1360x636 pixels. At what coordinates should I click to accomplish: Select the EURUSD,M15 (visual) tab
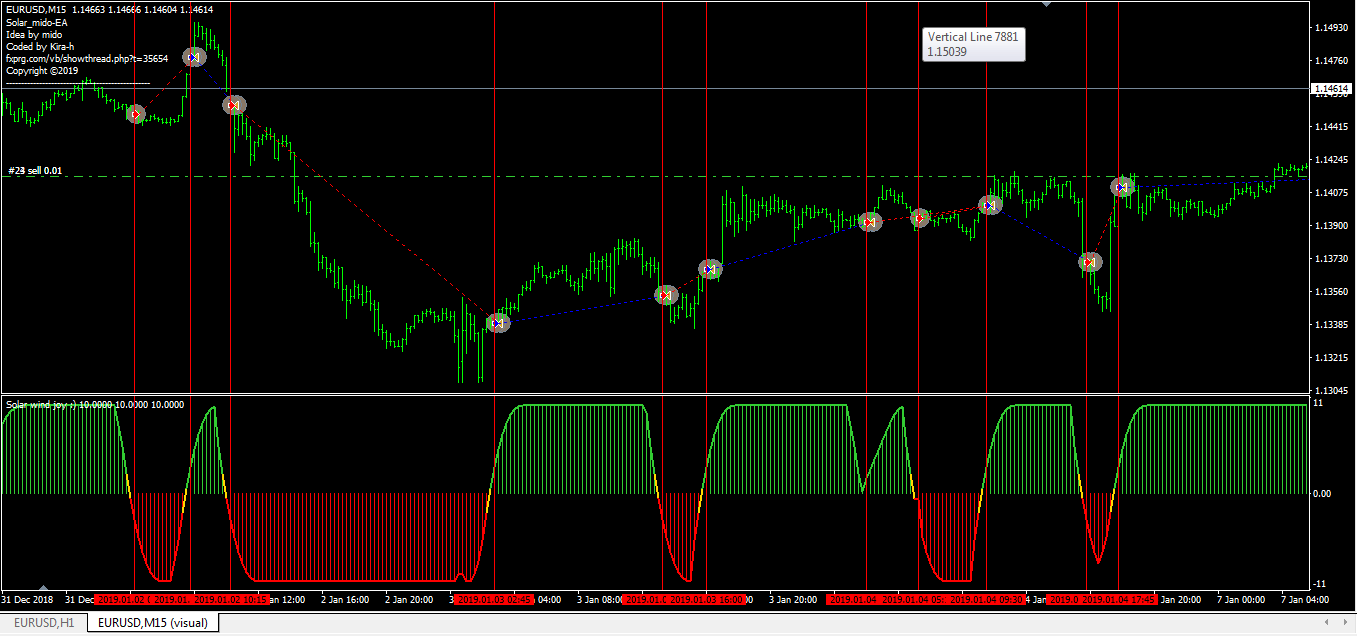(x=152, y=623)
